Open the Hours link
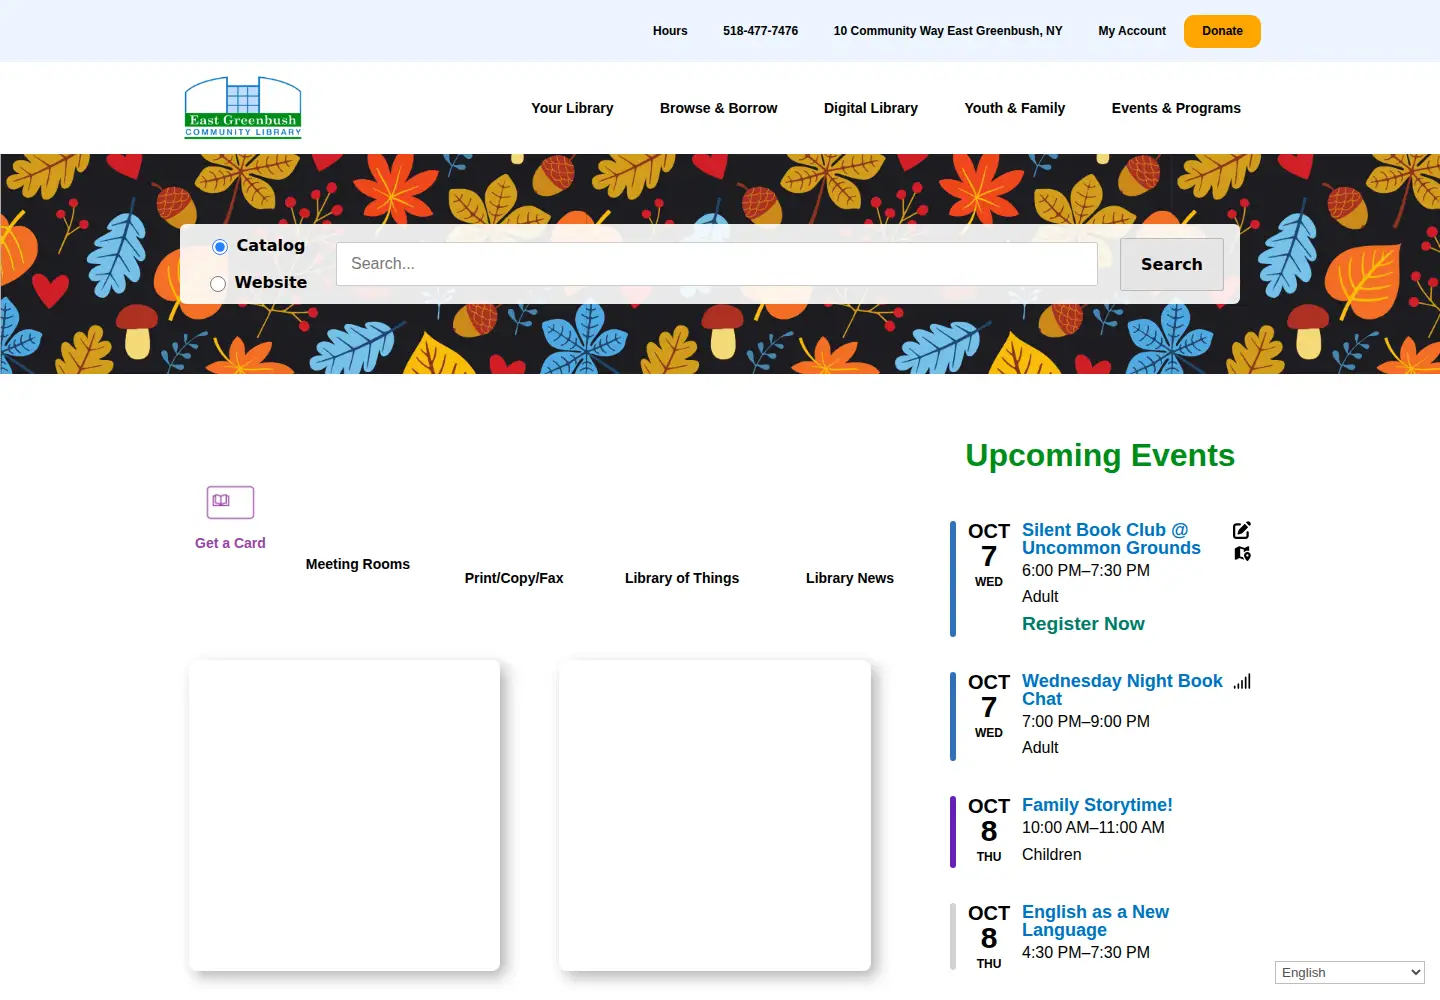This screenshot has height=1000, width=1440. [x=670, y=31]
